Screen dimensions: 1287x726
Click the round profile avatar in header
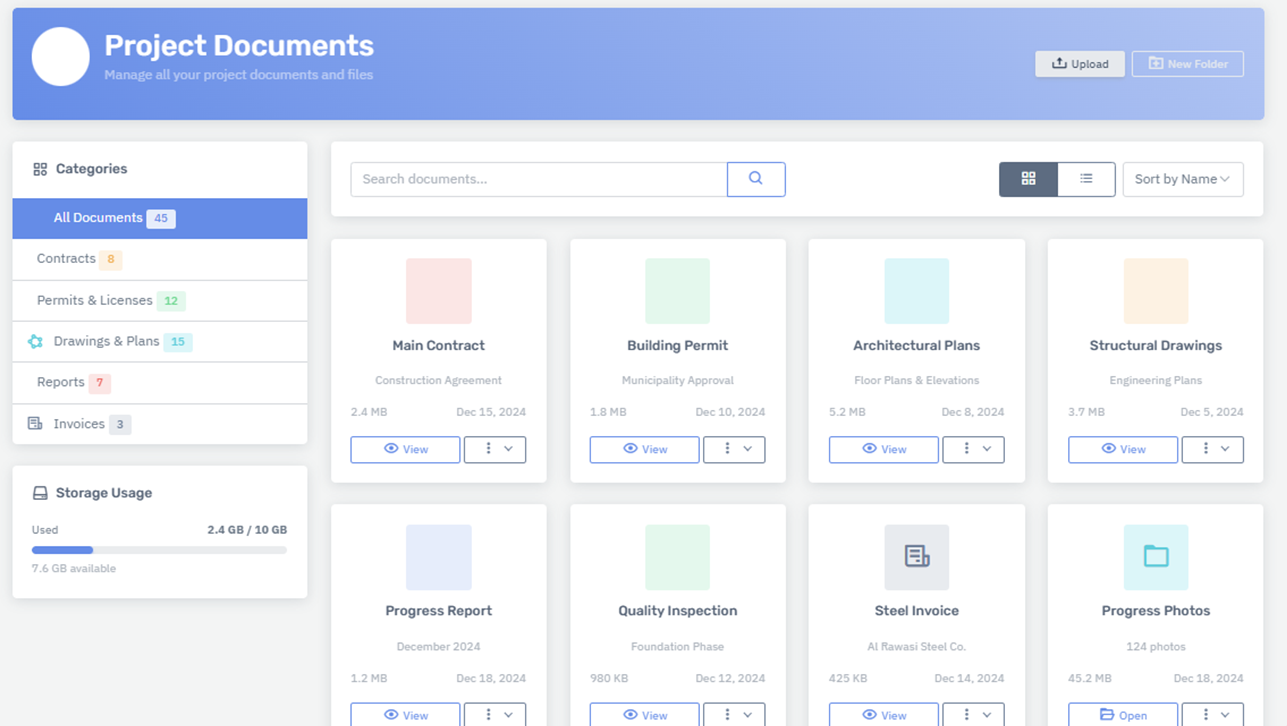click(x=61, y=57)
